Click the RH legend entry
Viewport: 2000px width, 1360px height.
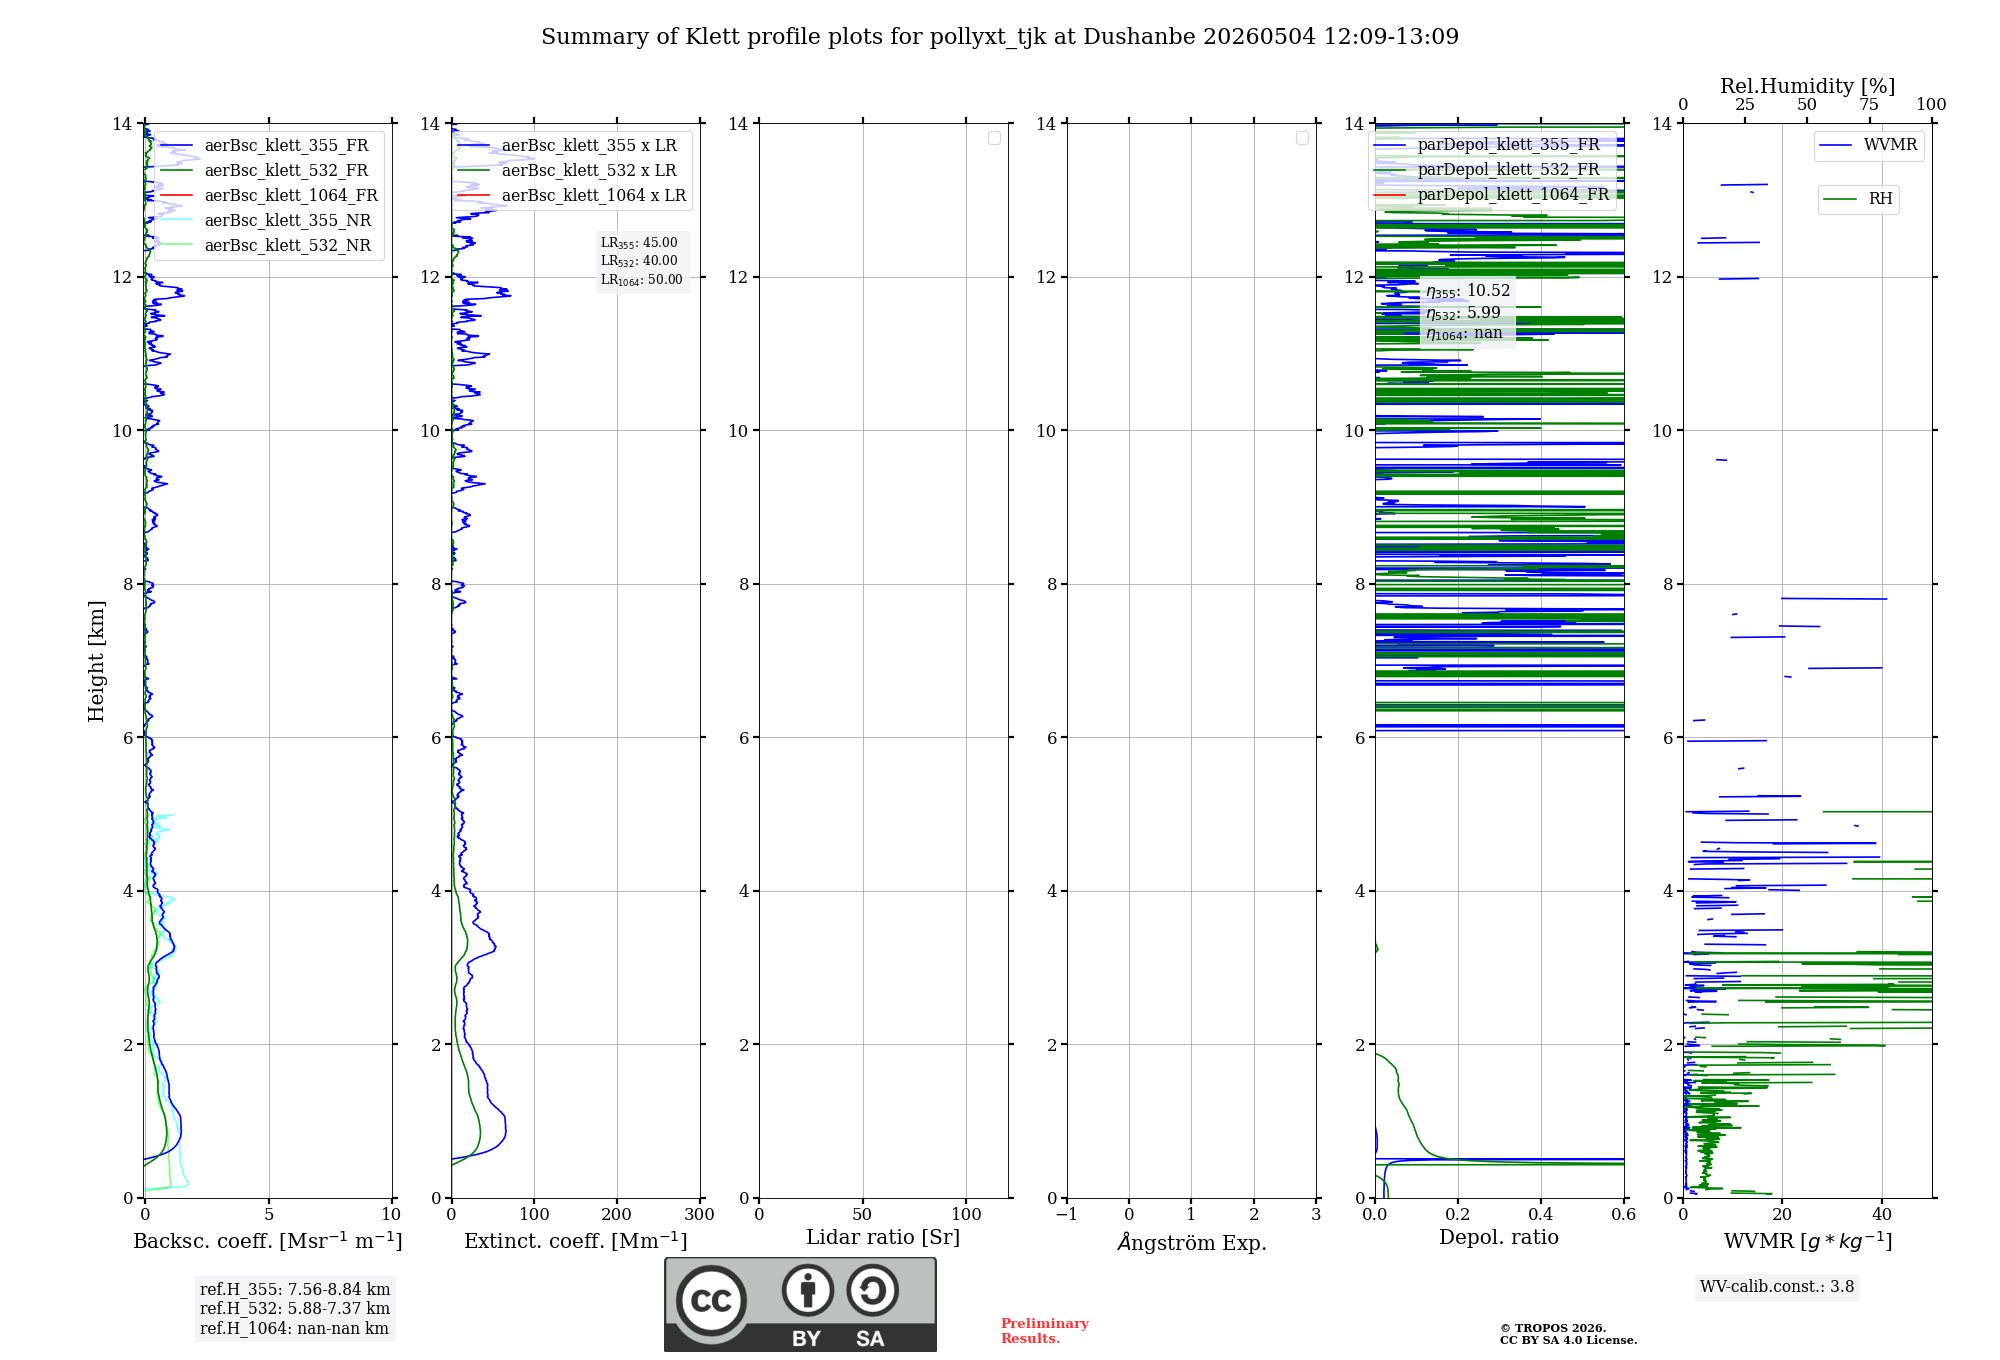tap(1859, 199)
